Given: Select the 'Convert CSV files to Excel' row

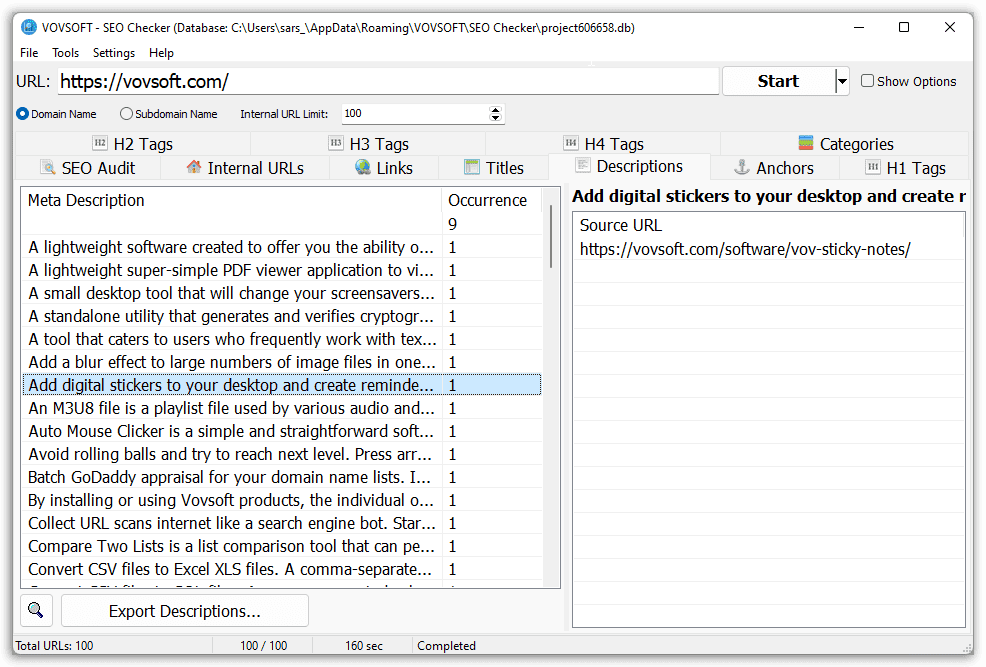Looking at the screenshot, I should click(x=282, y=569).
